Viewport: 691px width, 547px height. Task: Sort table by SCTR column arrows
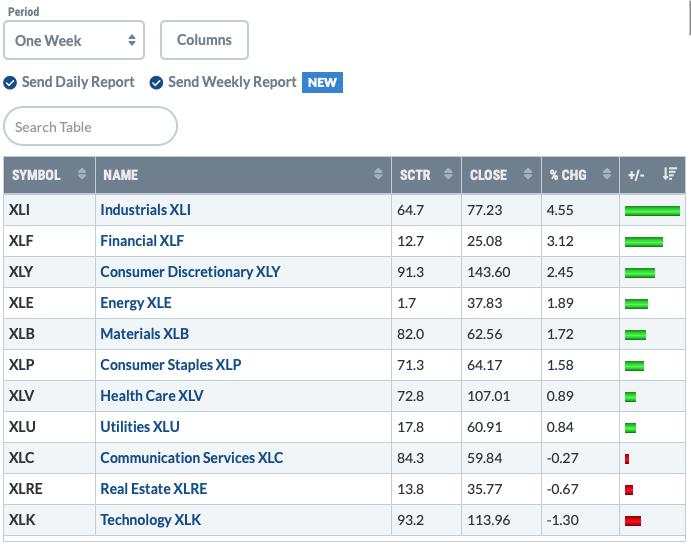[448, 174]
